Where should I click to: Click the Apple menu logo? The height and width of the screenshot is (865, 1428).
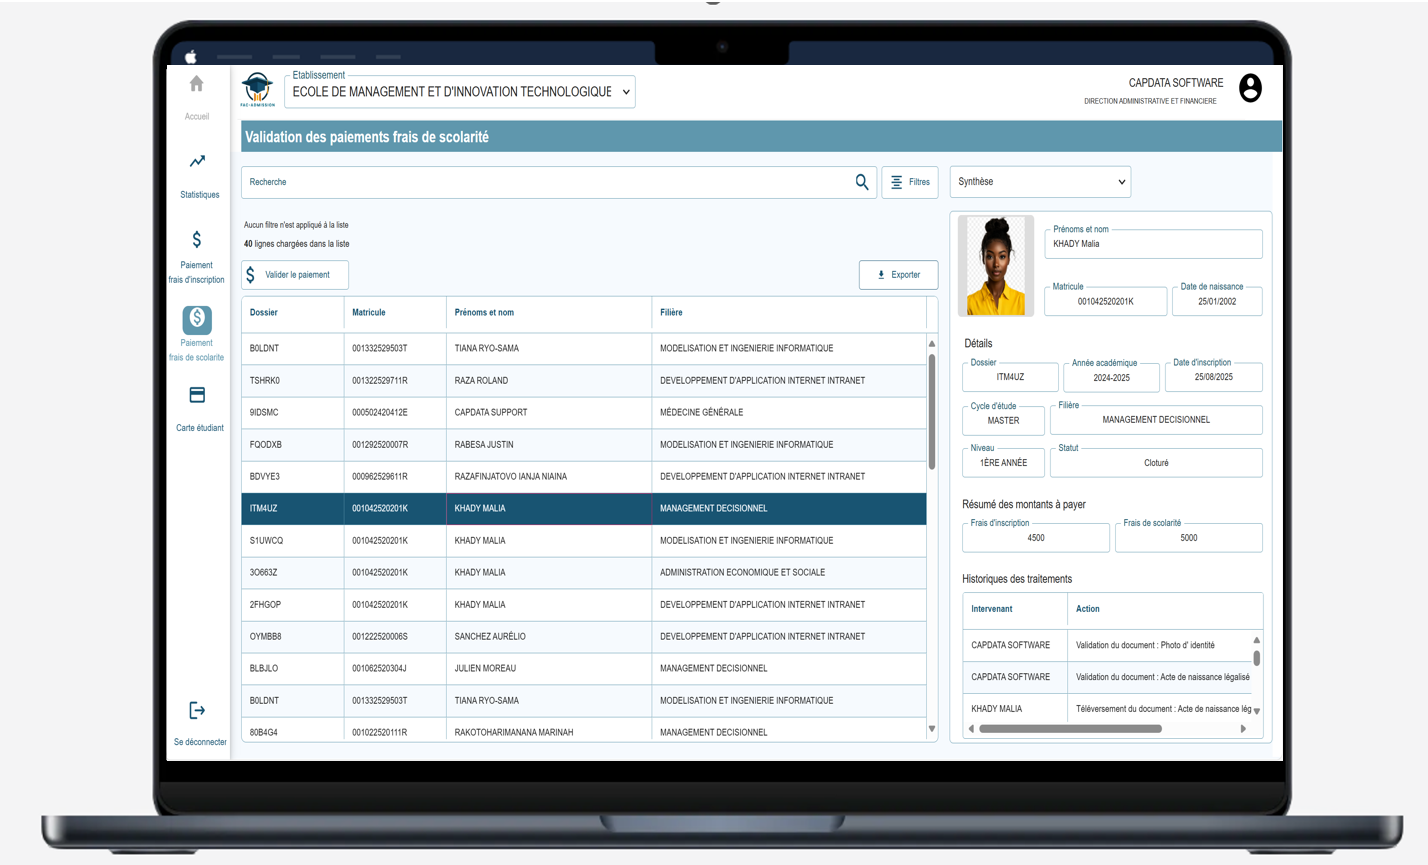(x=190, y=57)
